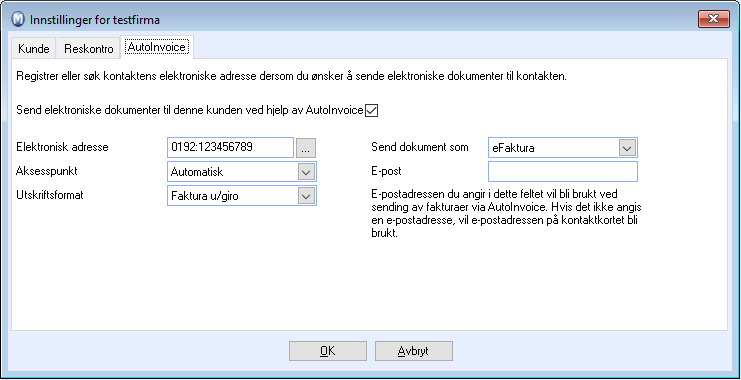Open the Send dokument som dropdown arrow

(x=627, y=148)
